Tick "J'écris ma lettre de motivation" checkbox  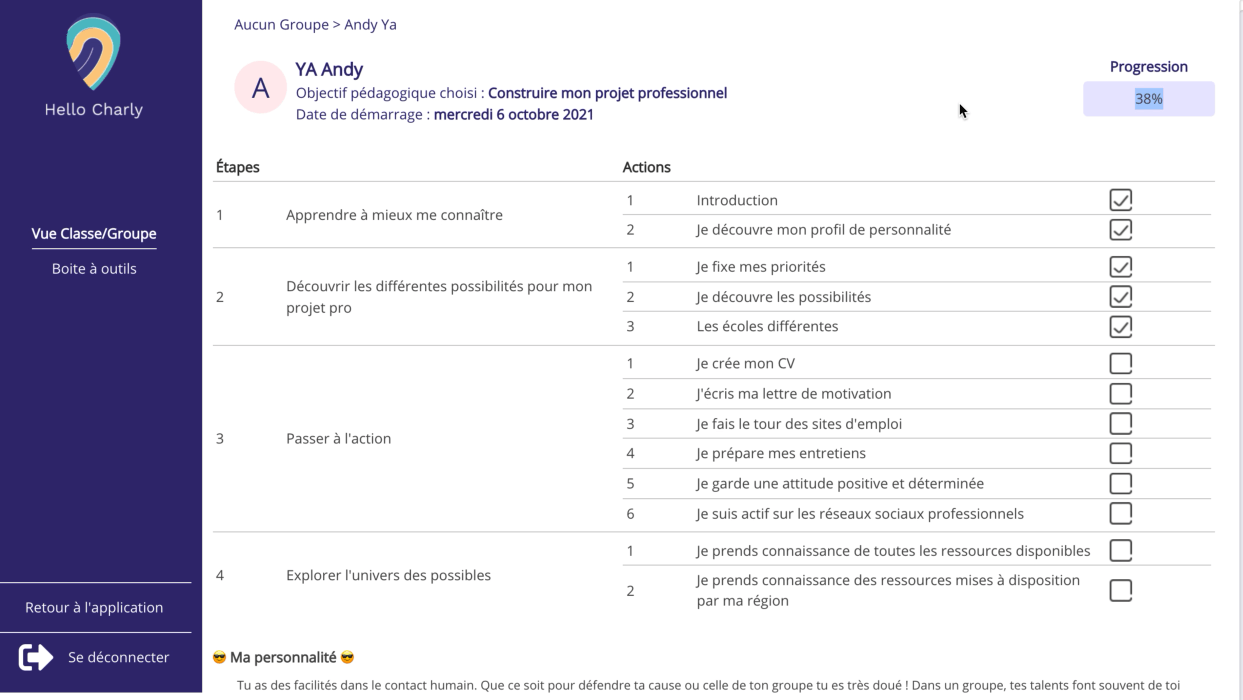click(1120, 393)
